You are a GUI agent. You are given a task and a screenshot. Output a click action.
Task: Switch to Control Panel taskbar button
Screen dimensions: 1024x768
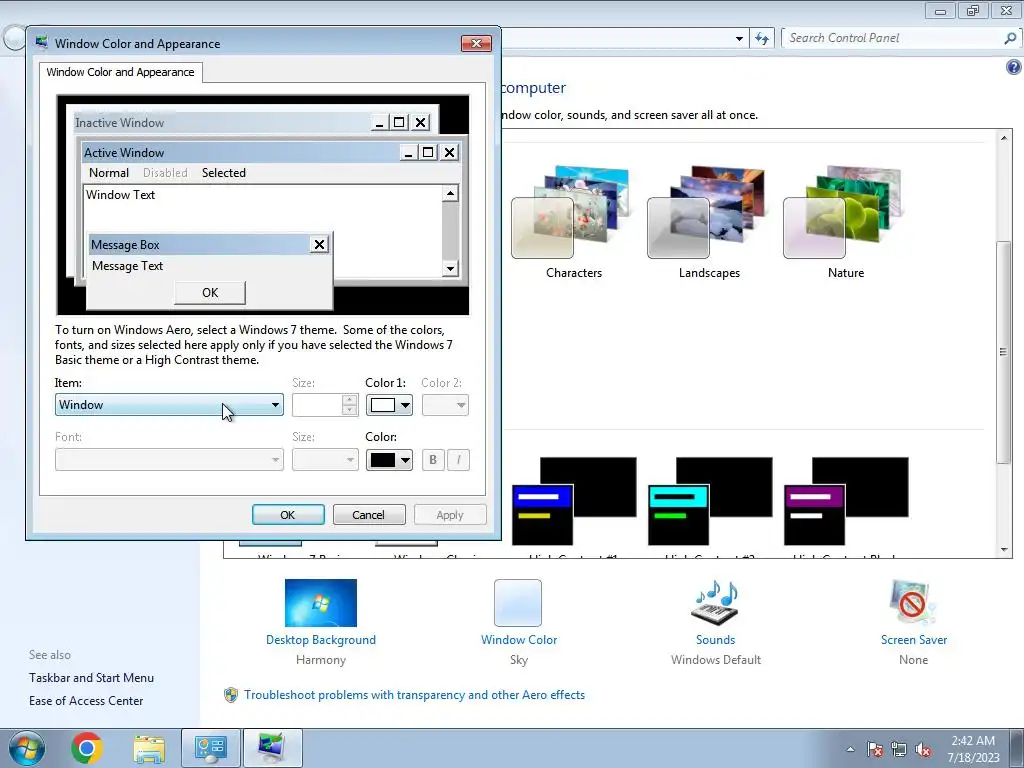pyautogui.click(x=211, y=748)
